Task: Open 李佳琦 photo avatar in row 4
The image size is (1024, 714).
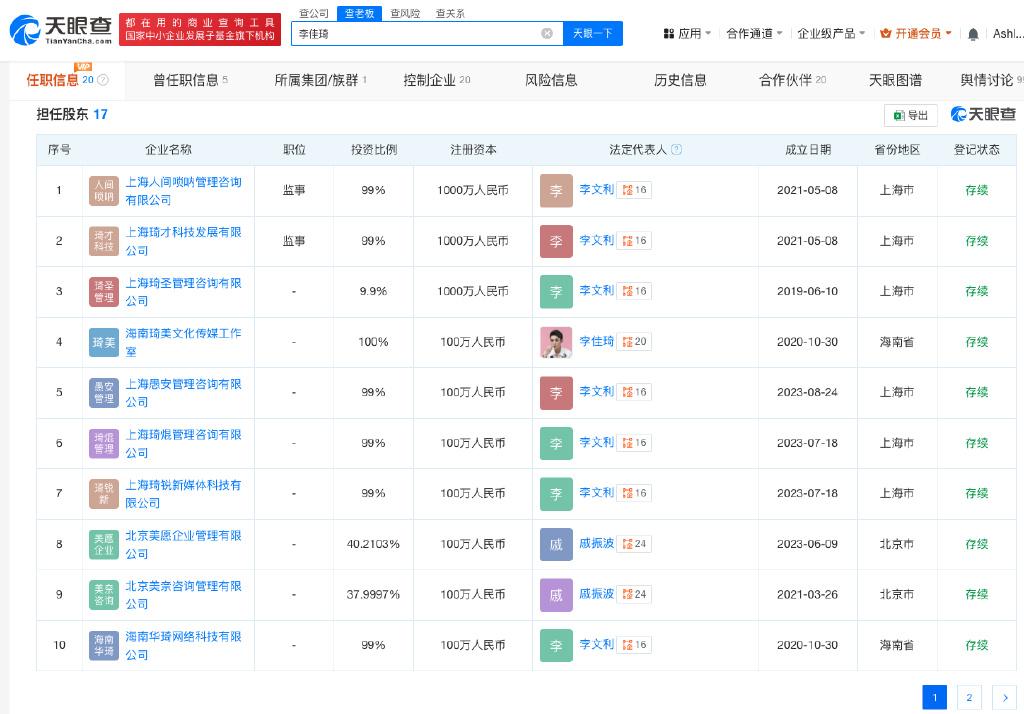Action: [556, 342]
